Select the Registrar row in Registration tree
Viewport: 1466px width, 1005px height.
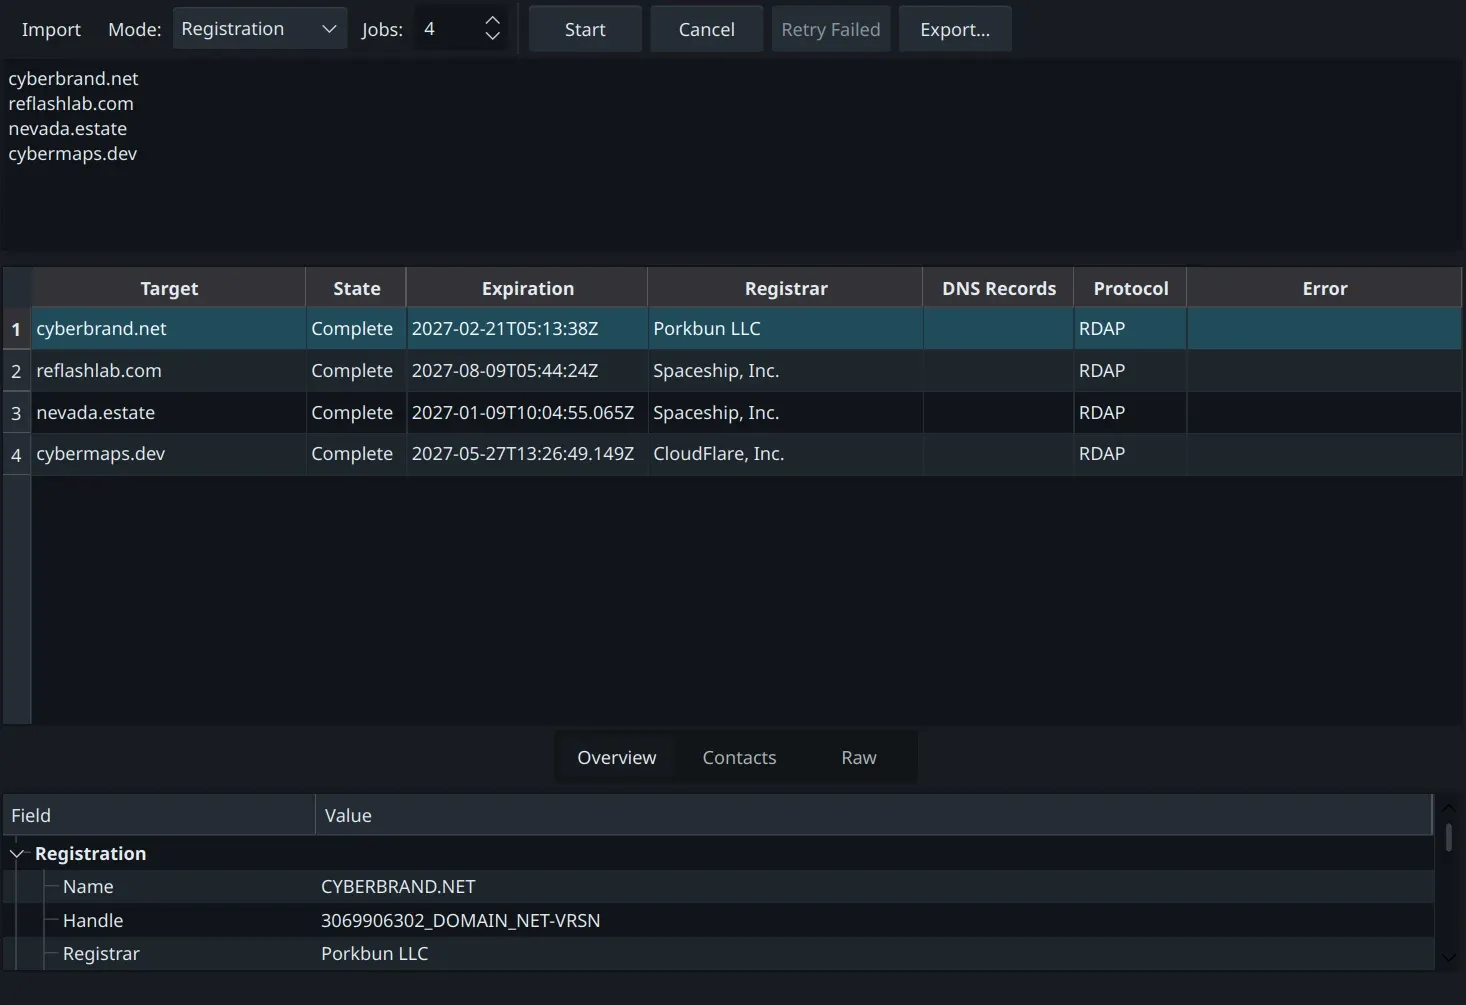tap(718, 953)
